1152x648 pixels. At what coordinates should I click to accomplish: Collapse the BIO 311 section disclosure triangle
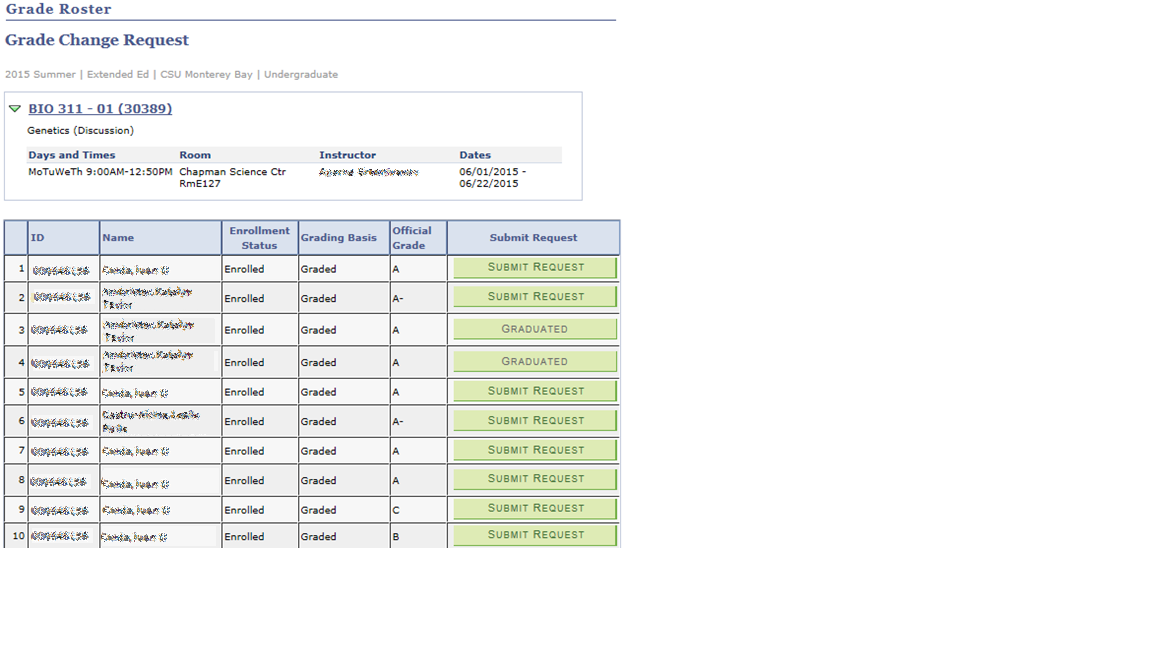pos(15,109)
